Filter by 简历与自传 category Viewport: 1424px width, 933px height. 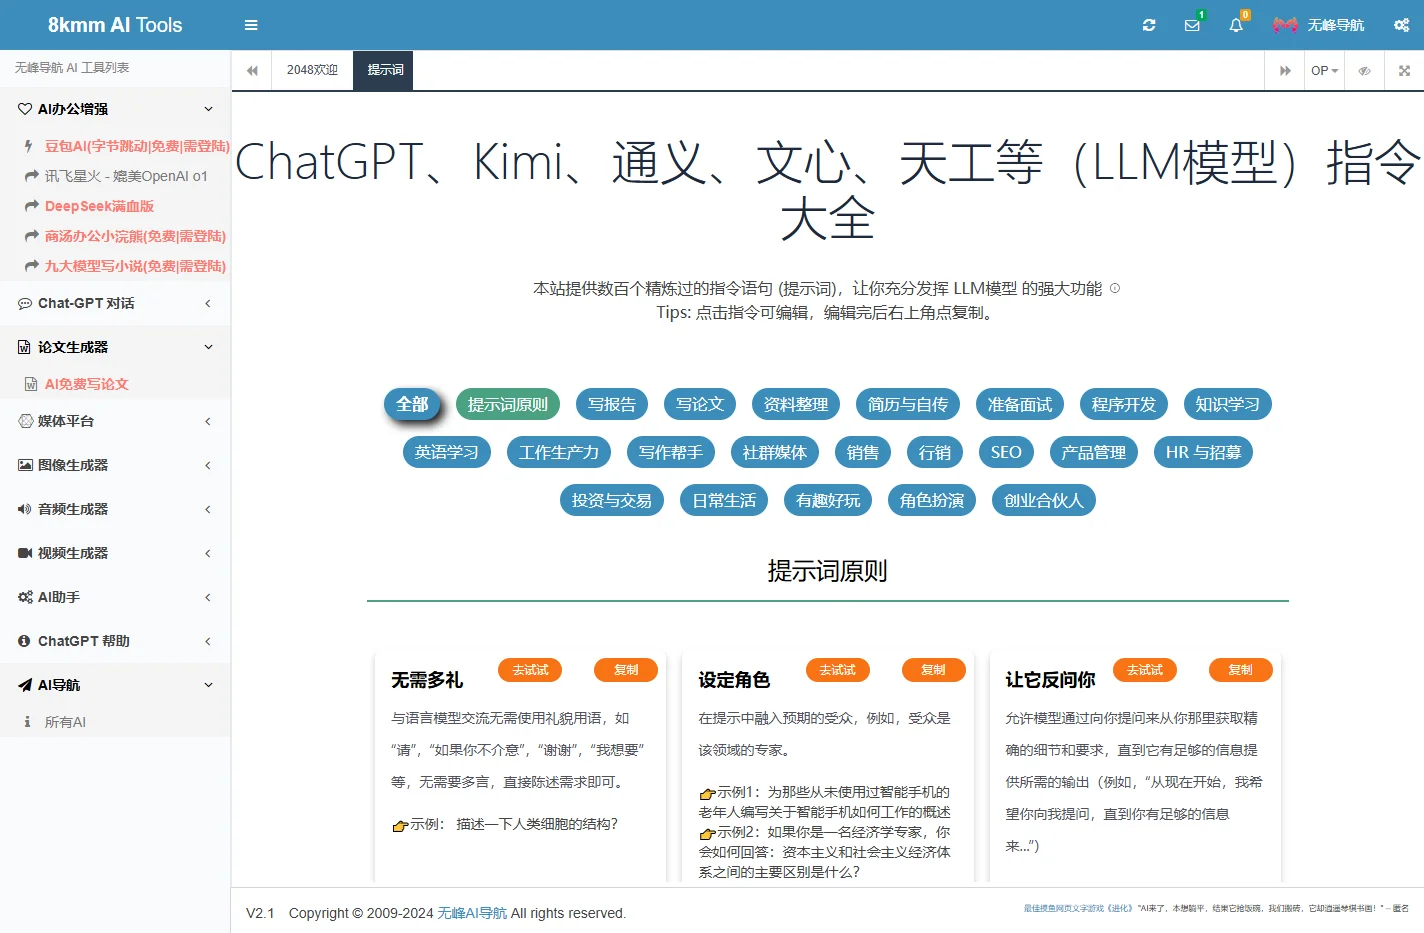pyautogui.click(x=908, y=404)
